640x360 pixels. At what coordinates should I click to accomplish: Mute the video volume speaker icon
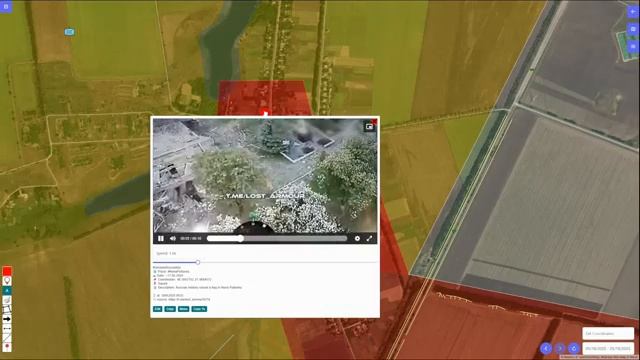pyautogui.click(x=173, y=238)
